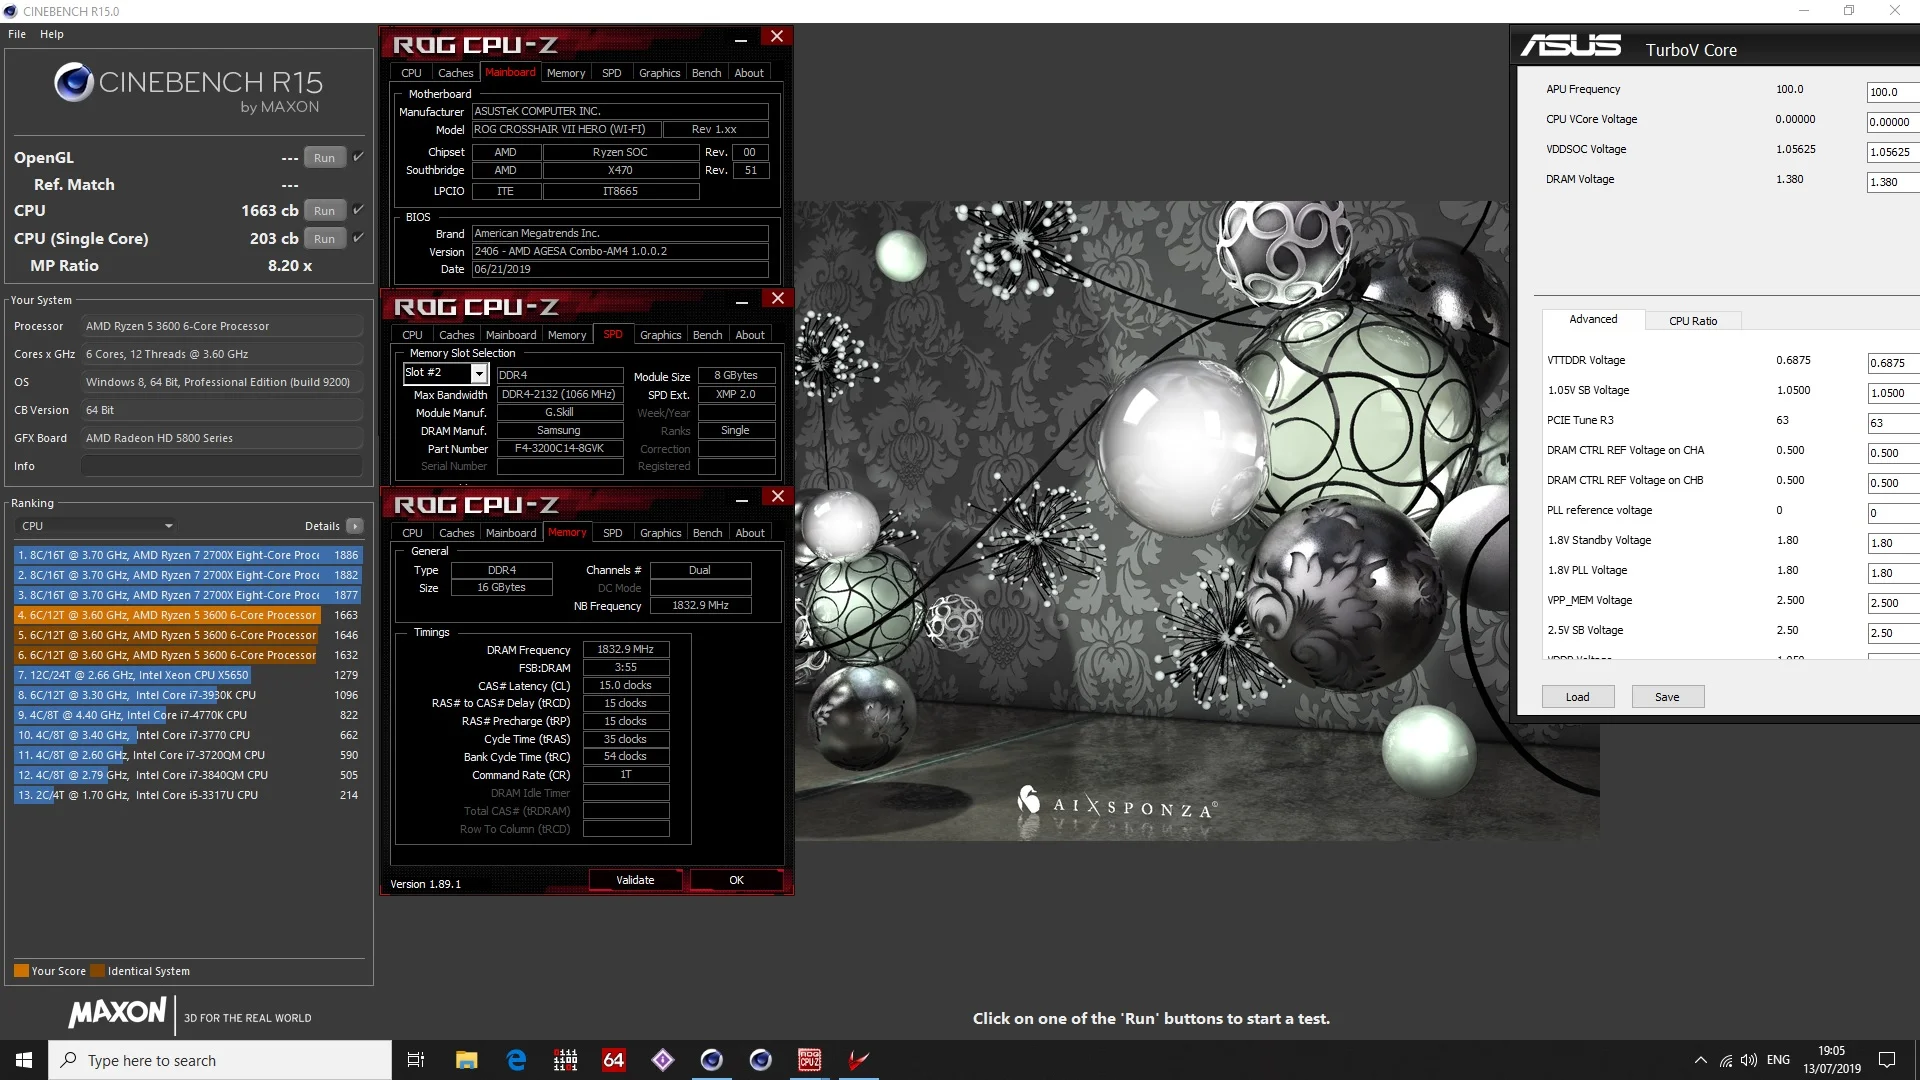Open the Slot #2 memory slot dropdown
Screen dimensions: 1920x1080
click(479, 374)
